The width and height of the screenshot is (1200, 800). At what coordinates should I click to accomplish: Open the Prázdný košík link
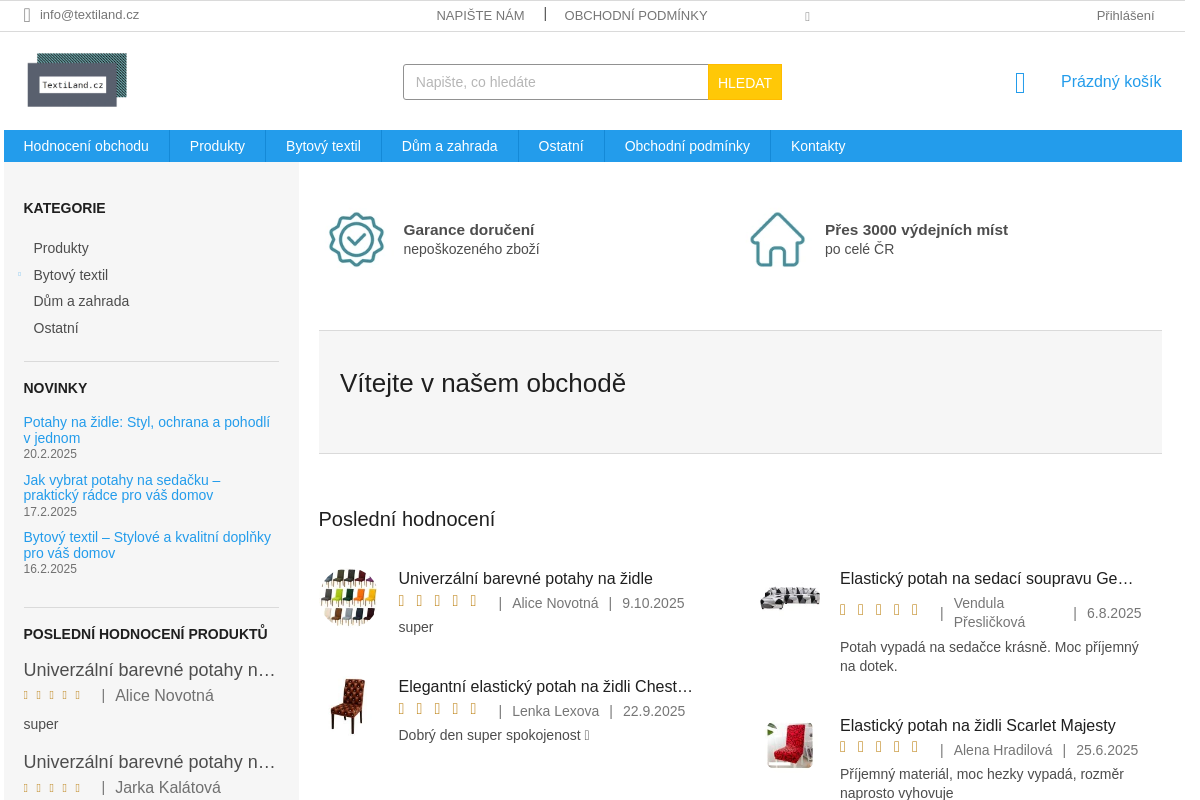[1110, 81]
